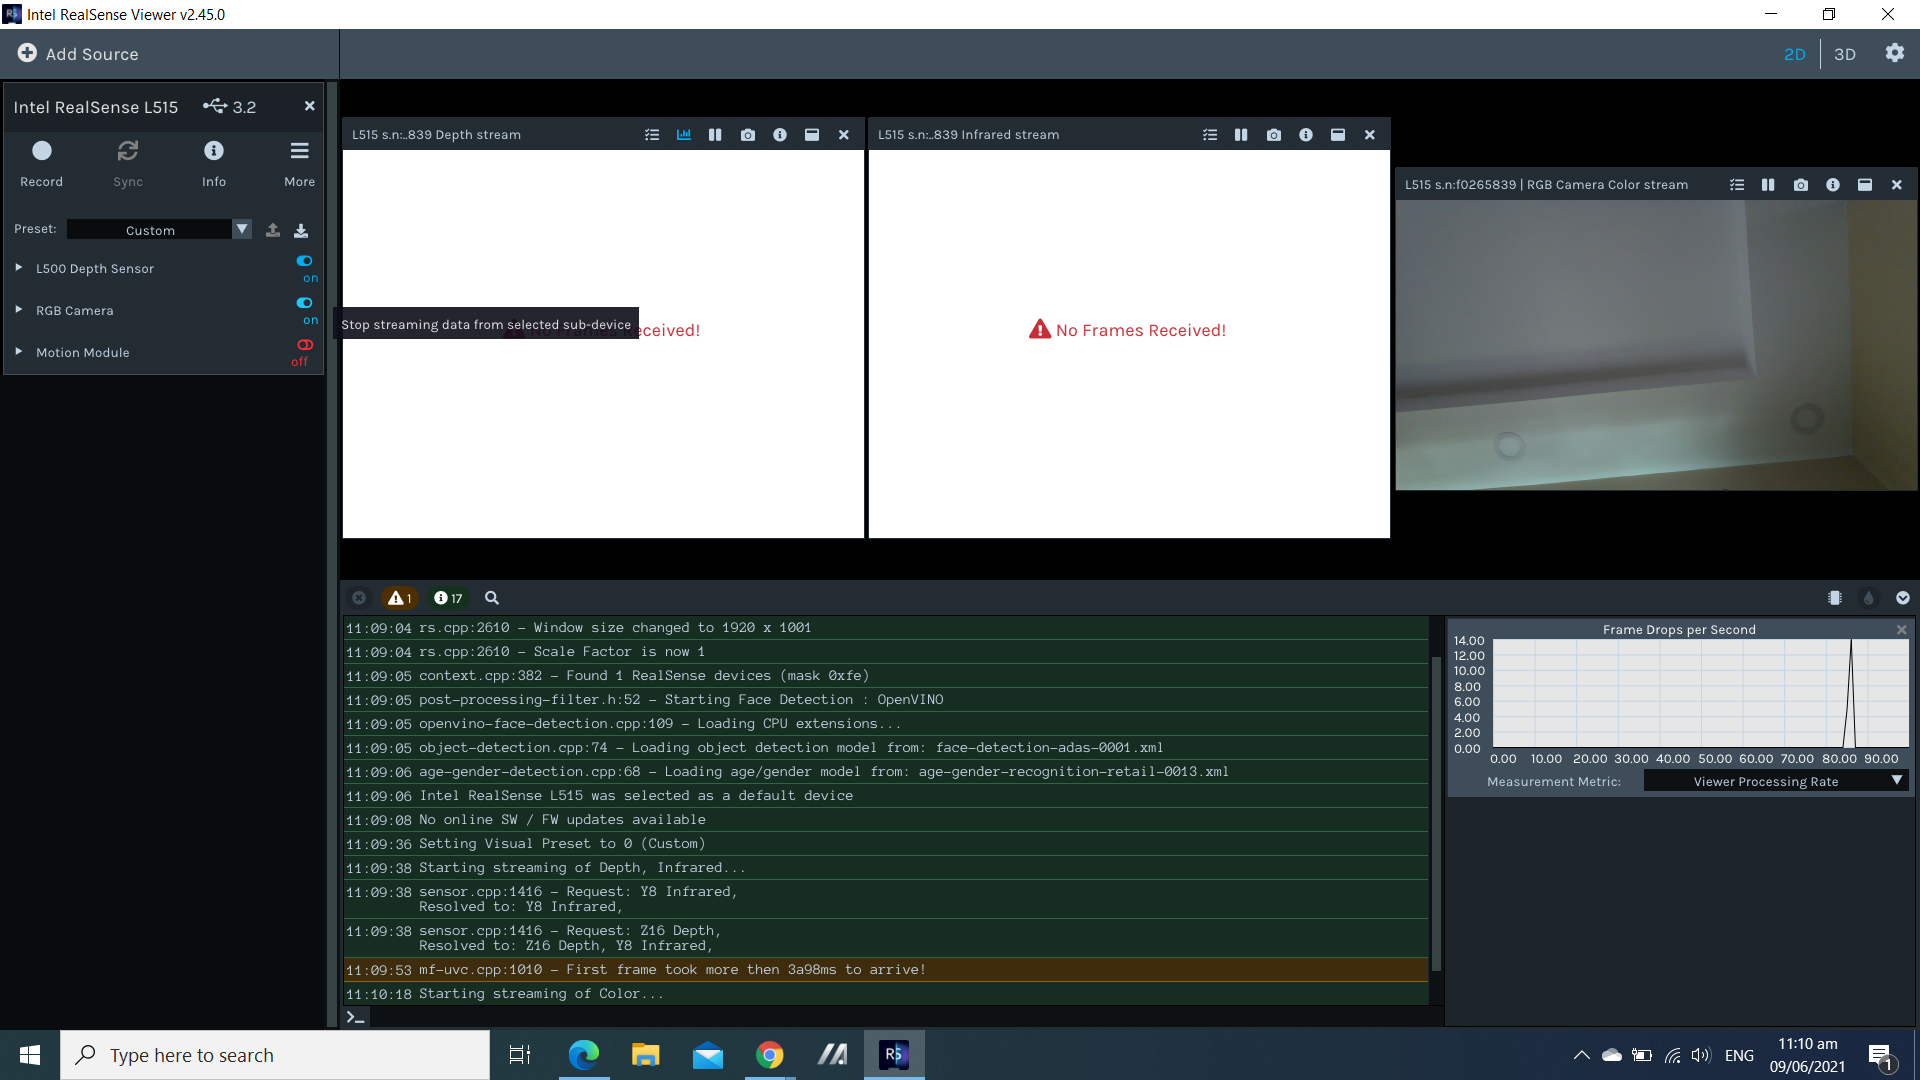Open the Preset dropdown

tap(241, 229)
